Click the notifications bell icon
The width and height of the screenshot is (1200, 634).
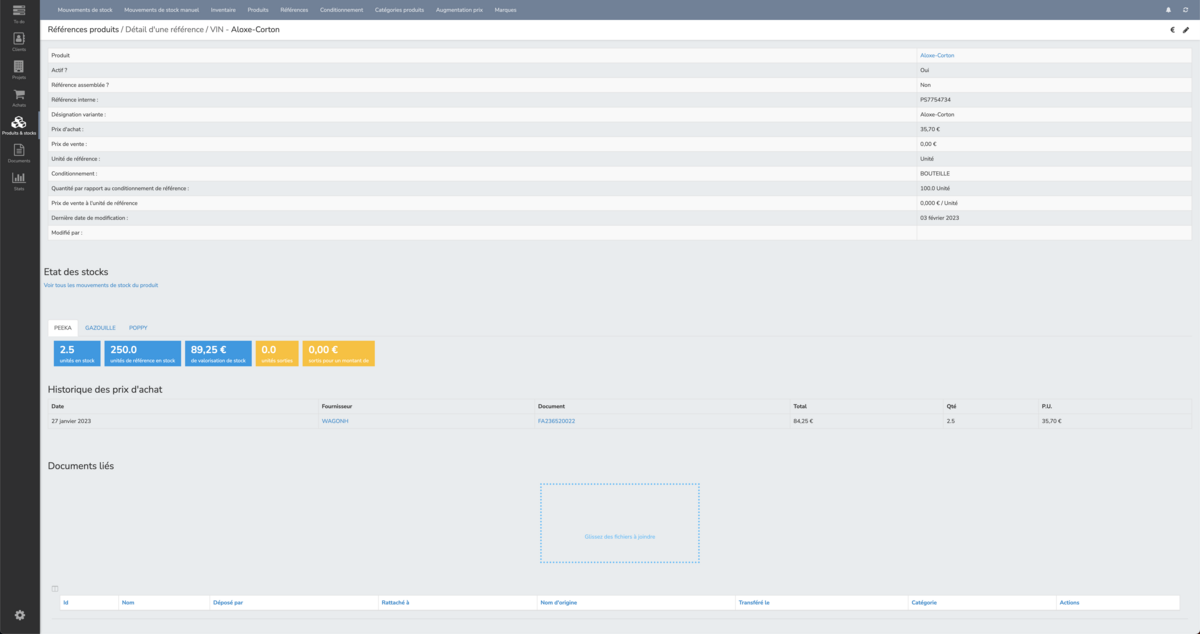(x=1169, y=10)
